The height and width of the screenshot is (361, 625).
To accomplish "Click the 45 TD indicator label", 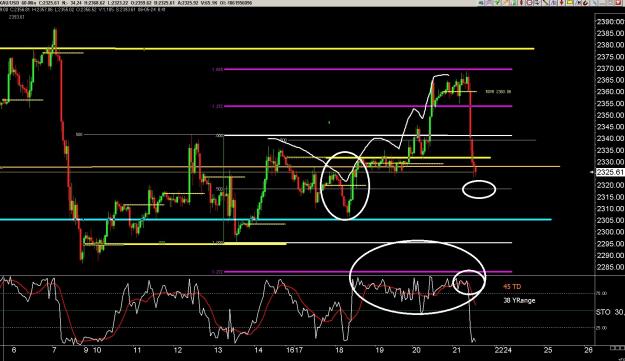I will coord(512,286).
